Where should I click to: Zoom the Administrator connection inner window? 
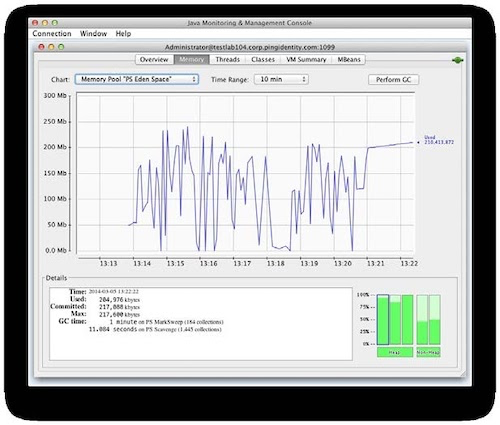pyautogui.click(x=61, y=47)
